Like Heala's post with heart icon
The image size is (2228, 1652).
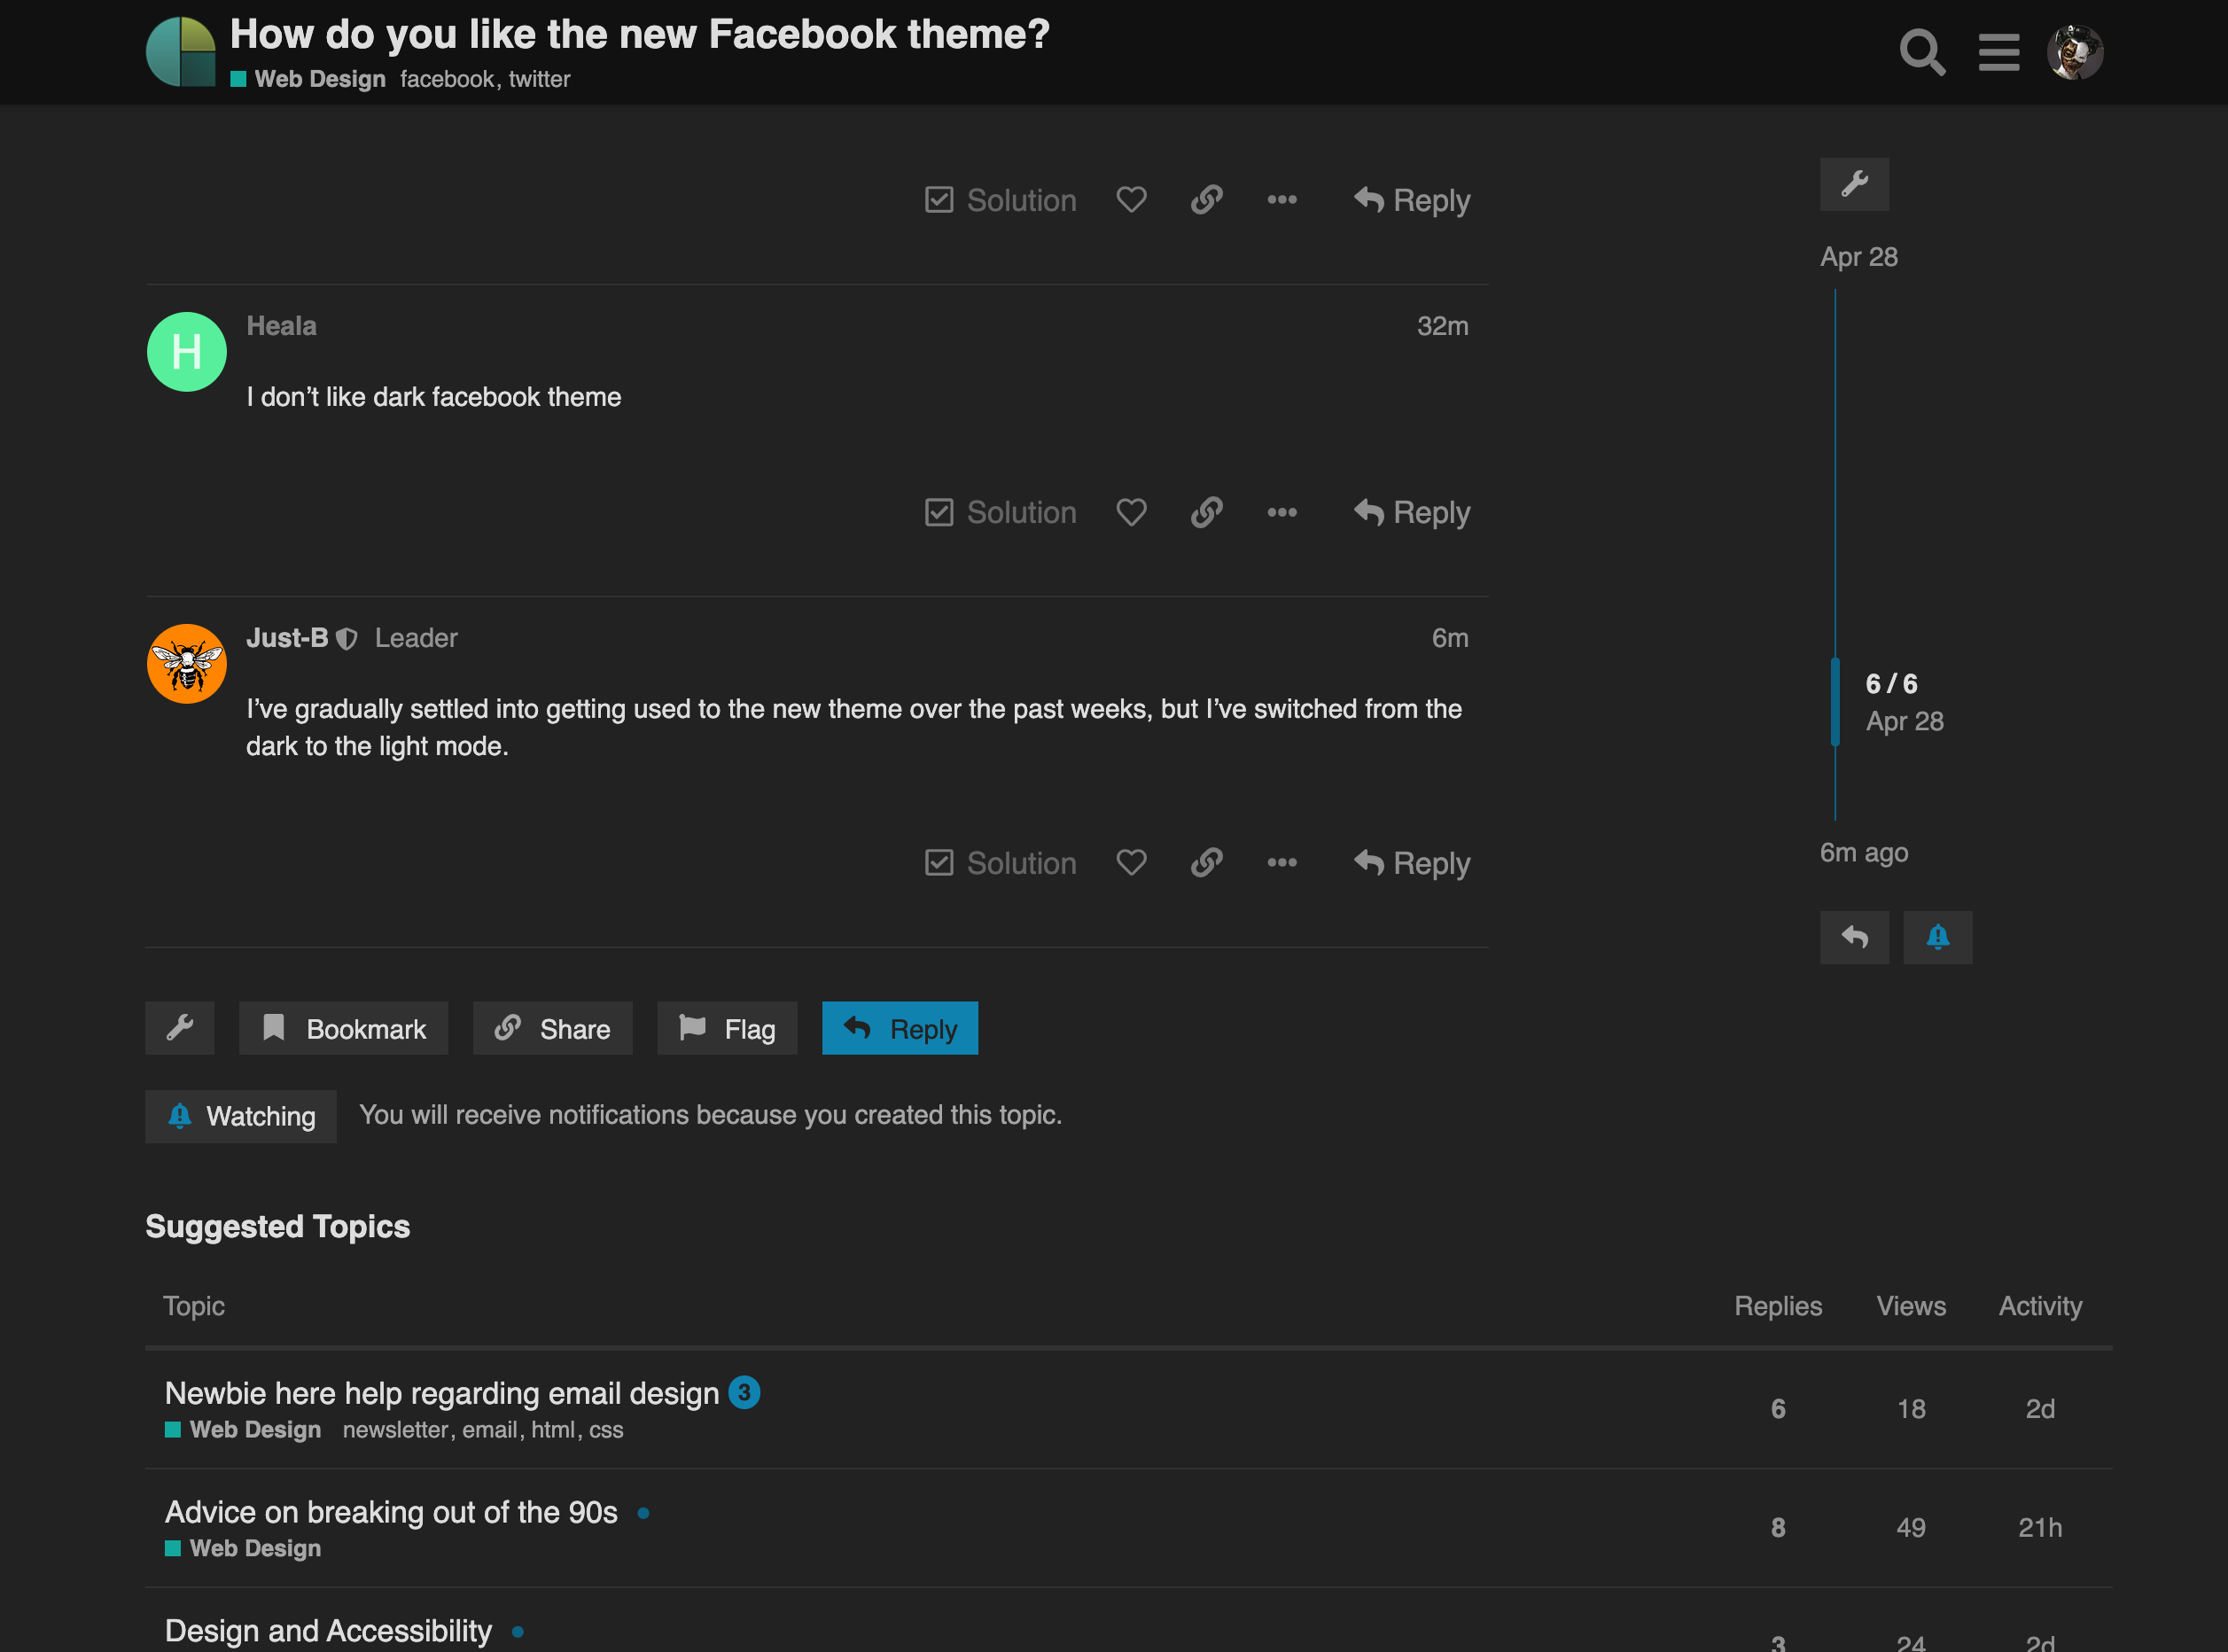[x=1131, y=512]
